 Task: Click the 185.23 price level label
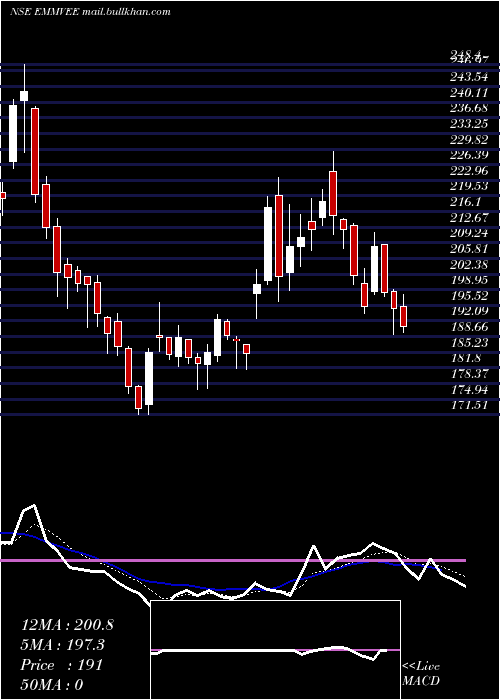469,342
